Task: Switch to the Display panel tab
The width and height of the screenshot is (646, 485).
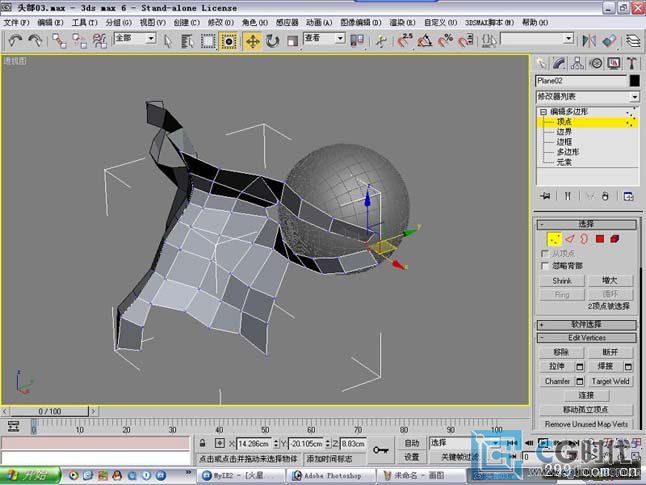Action: click(614, 63)
